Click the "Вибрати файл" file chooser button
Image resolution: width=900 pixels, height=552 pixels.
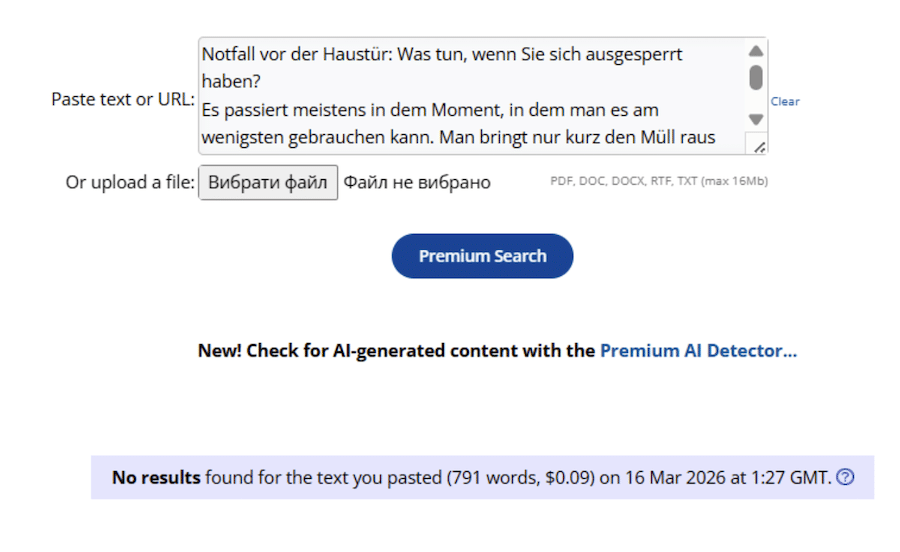pos(268,182)
